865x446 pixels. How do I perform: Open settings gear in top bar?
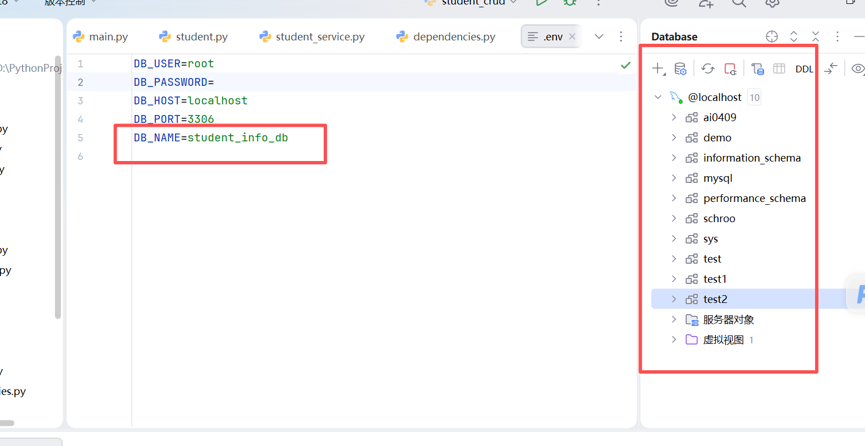773,3
